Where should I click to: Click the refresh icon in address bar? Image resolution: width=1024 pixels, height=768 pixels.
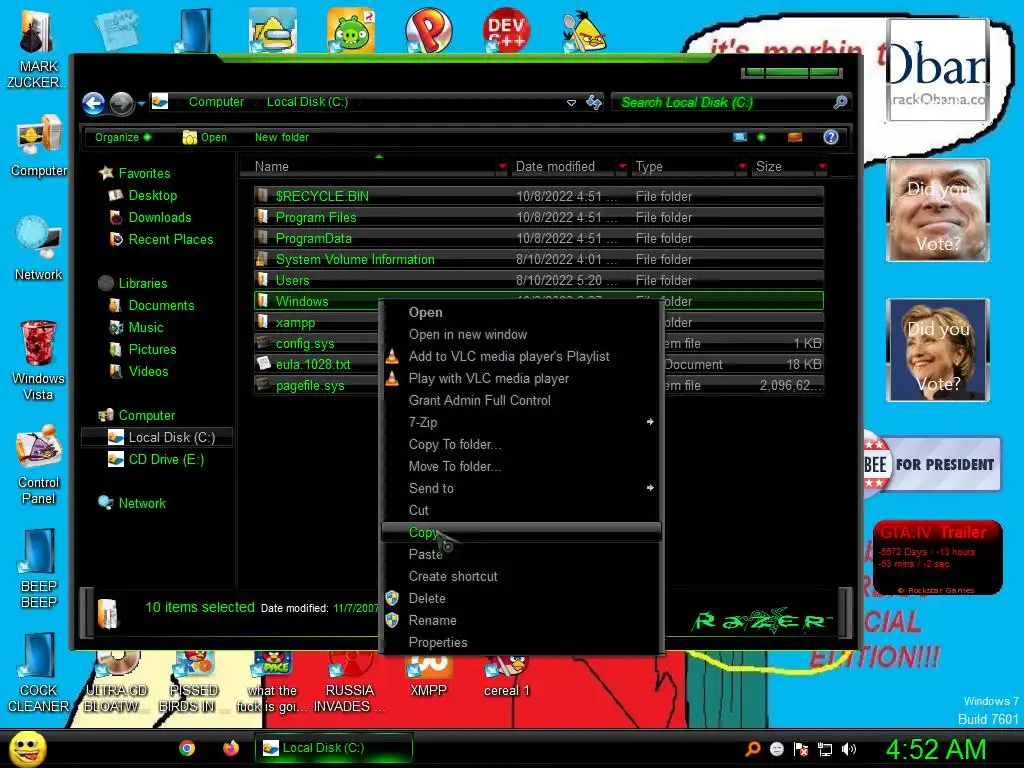(x=594, y=102)
